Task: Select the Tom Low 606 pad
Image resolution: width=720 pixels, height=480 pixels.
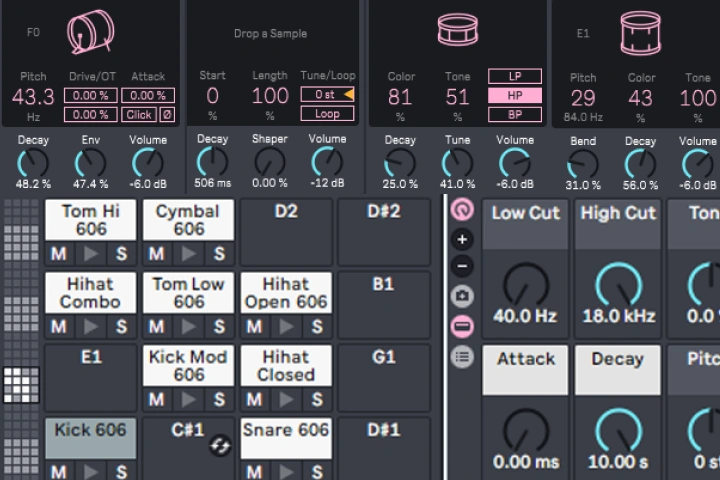Action: point(188,293)
